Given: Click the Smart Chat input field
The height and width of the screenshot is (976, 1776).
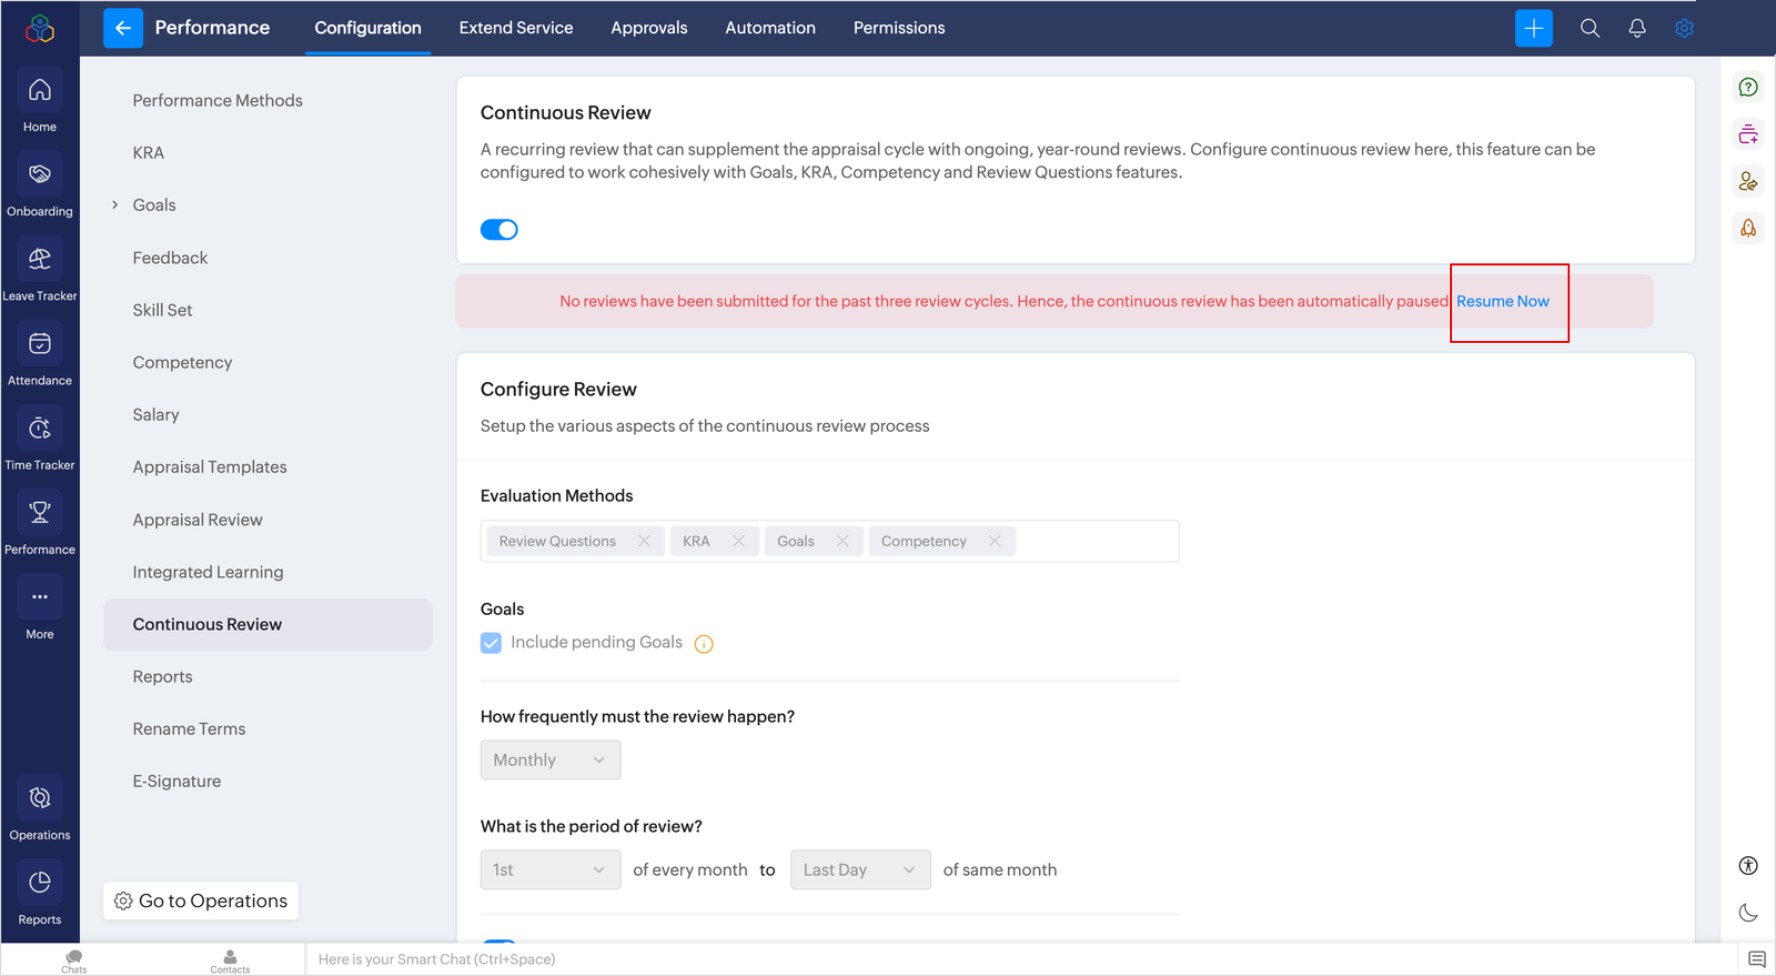Looking at the screenshot, I should [x=700, y=959].
